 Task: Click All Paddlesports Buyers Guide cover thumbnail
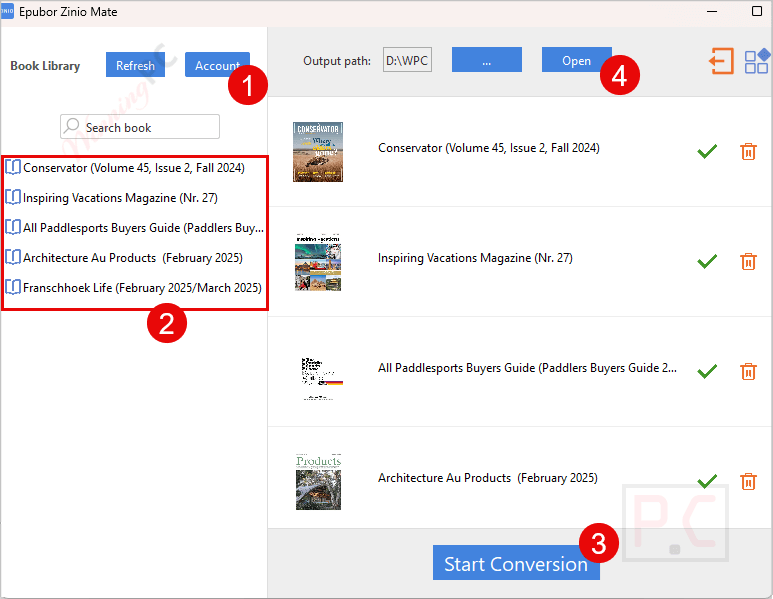[321, 378]
